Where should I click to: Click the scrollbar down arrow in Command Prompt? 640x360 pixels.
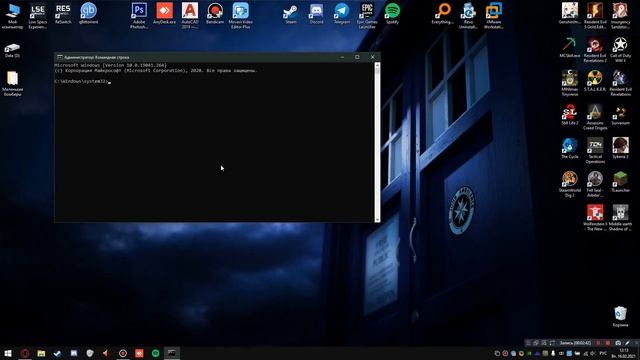[377, 220]
